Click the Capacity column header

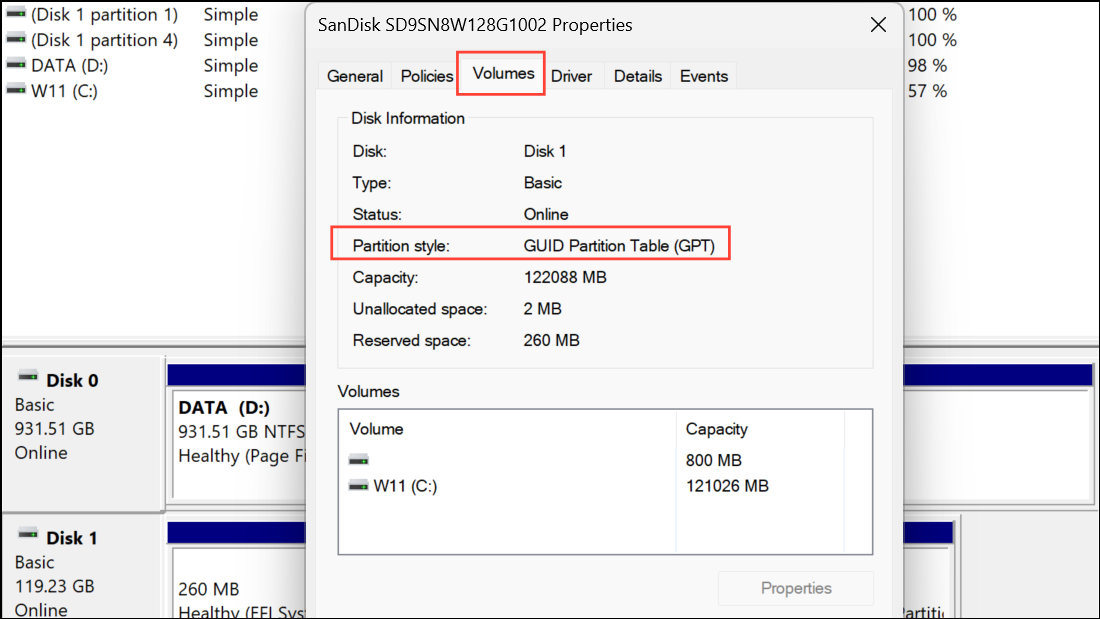(716, 429)
